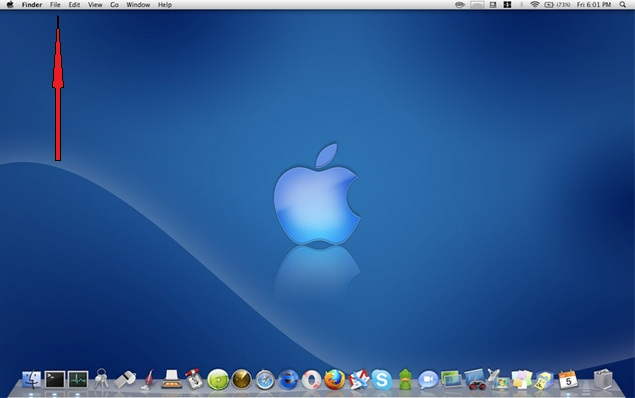Open the switch utility icon in Dock
Screen dimensions: 635x398
tap(194, 379)
